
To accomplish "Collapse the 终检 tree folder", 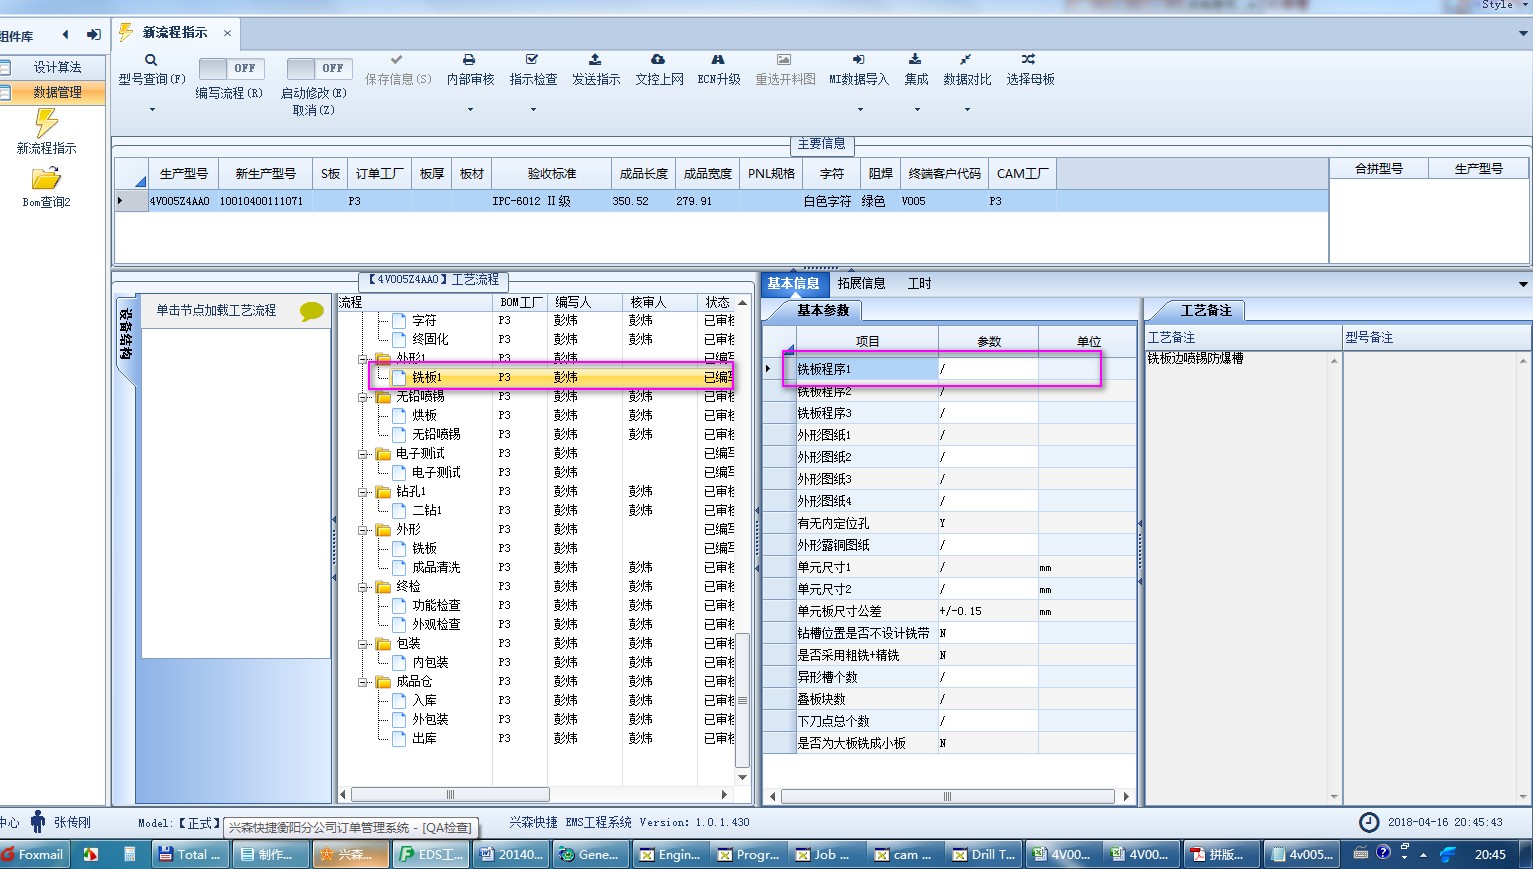I will coord(364,587).
